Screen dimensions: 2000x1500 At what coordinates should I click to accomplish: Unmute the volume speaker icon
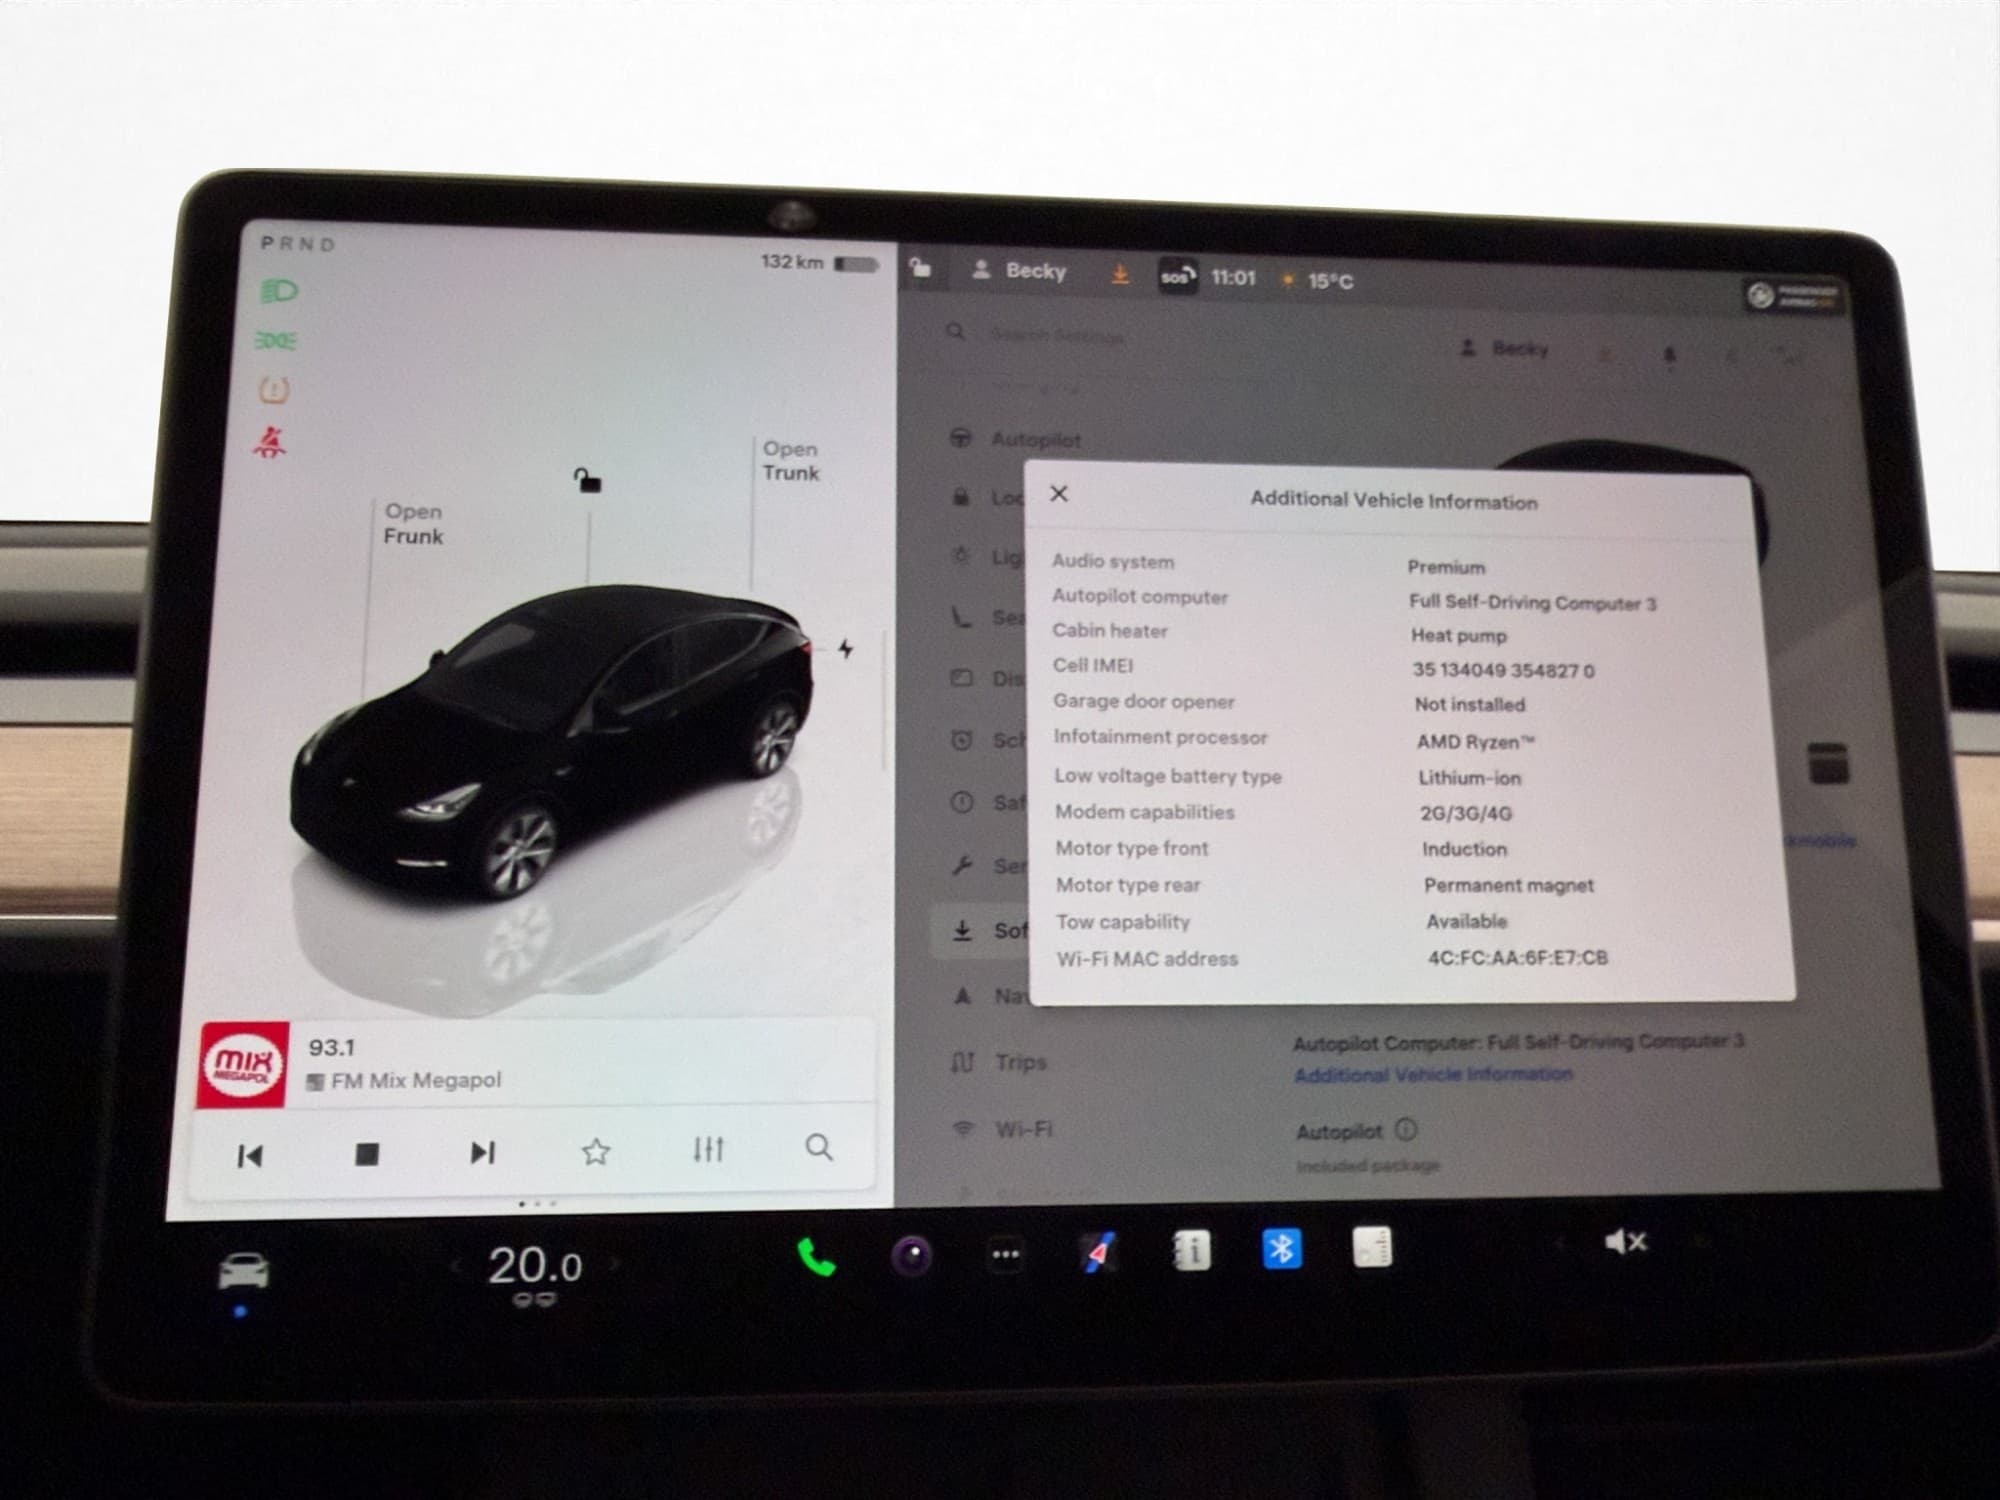tap(1624, 1242)
